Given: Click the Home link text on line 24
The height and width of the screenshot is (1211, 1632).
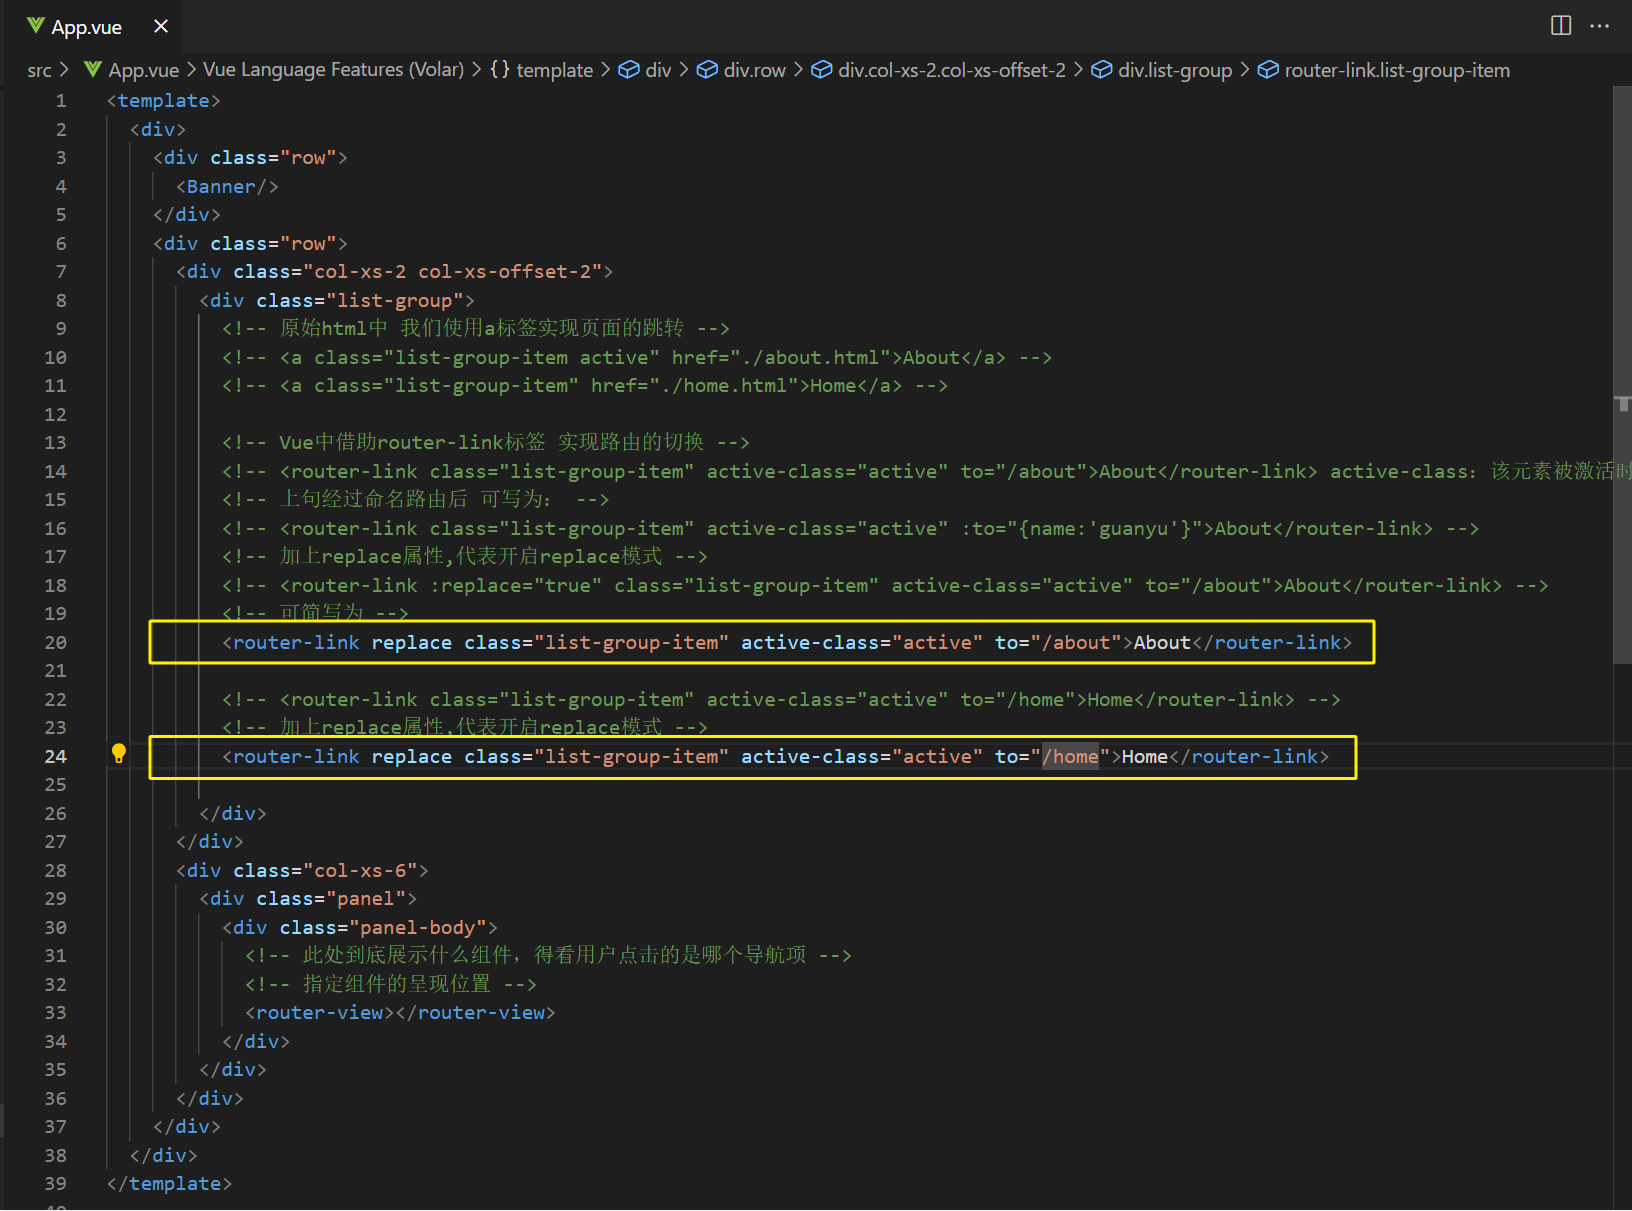Looking at the screenshot, I should [1145, 756].
